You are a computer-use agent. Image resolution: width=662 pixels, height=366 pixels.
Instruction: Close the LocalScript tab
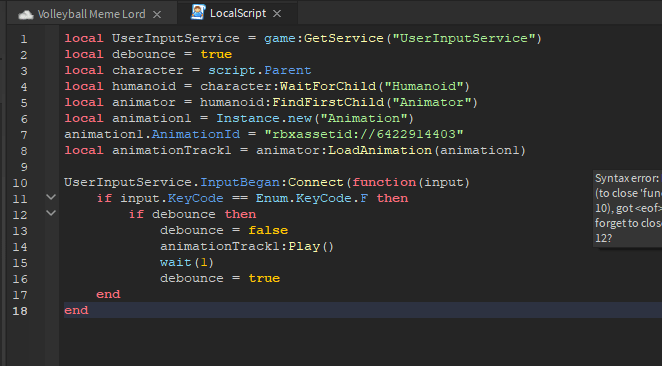[277, 14]
